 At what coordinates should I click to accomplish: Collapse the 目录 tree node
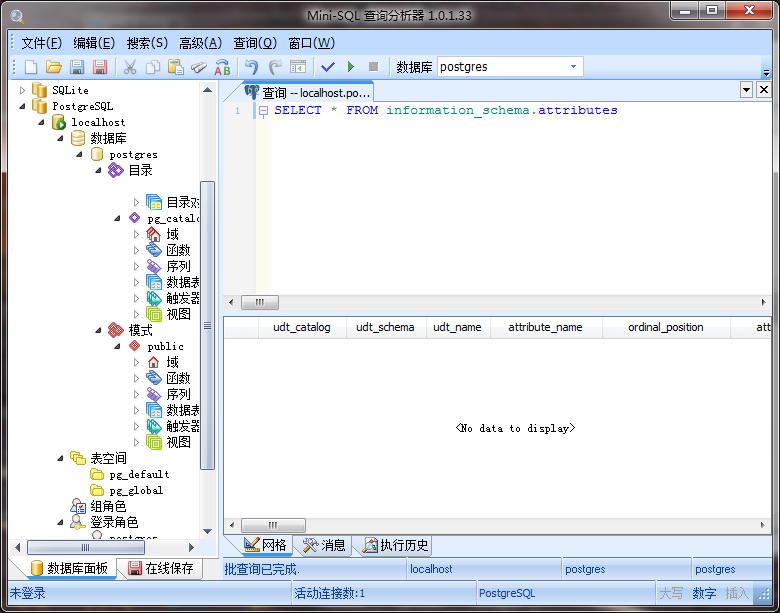click(99, 171)
